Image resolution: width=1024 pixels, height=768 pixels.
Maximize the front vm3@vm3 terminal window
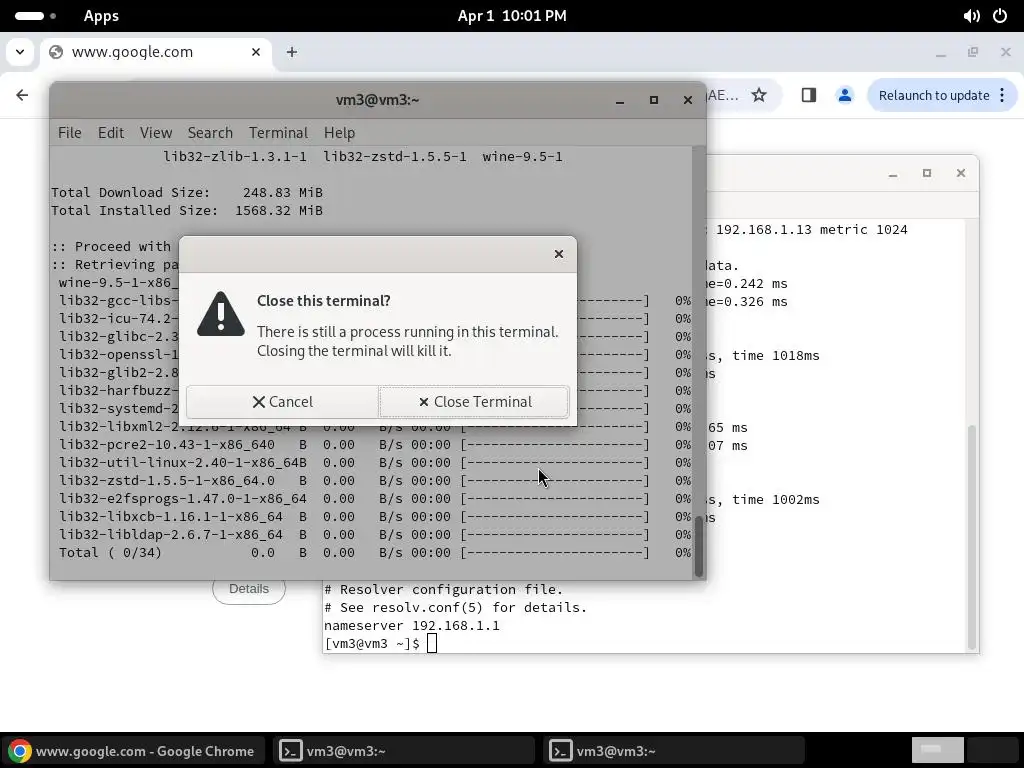click(654, 101)
